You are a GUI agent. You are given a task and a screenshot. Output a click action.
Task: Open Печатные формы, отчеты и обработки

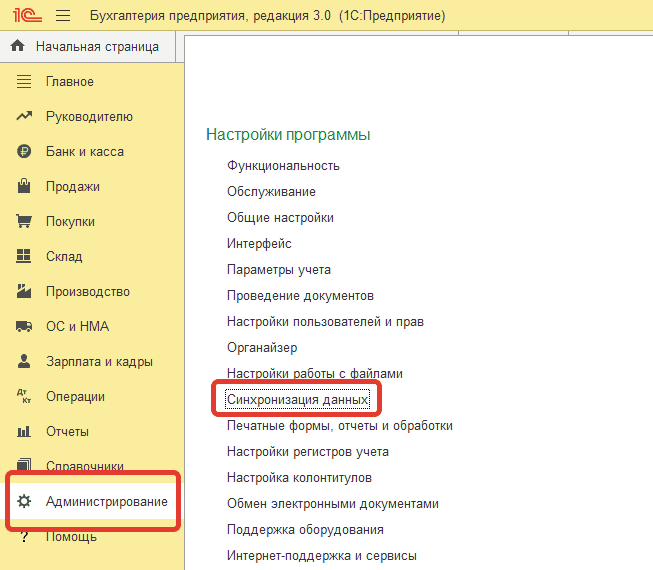pyautogui.click(x=340, y=426)
